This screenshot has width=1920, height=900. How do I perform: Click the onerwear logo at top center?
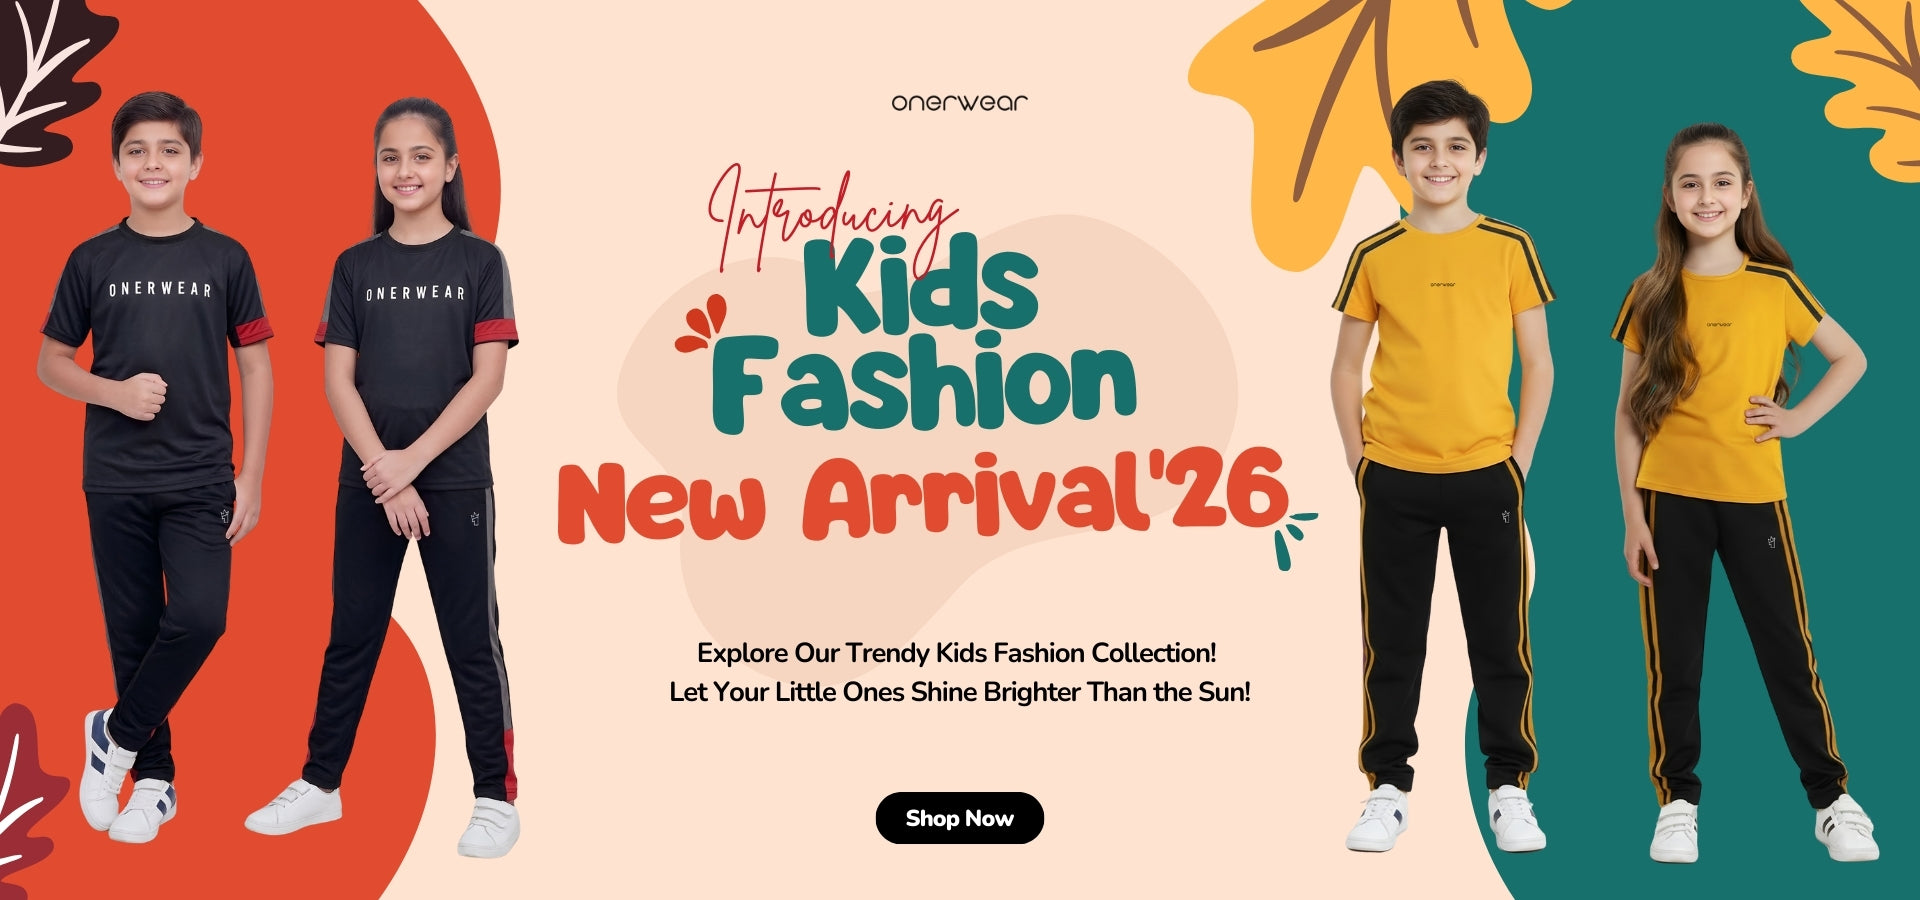point(959,102)
